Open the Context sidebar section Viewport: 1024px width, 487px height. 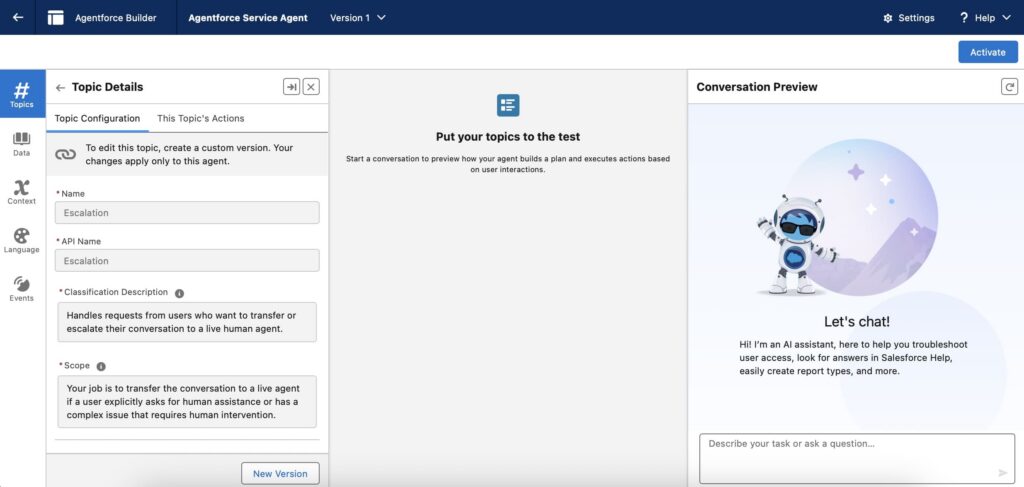tap(22, 193)
